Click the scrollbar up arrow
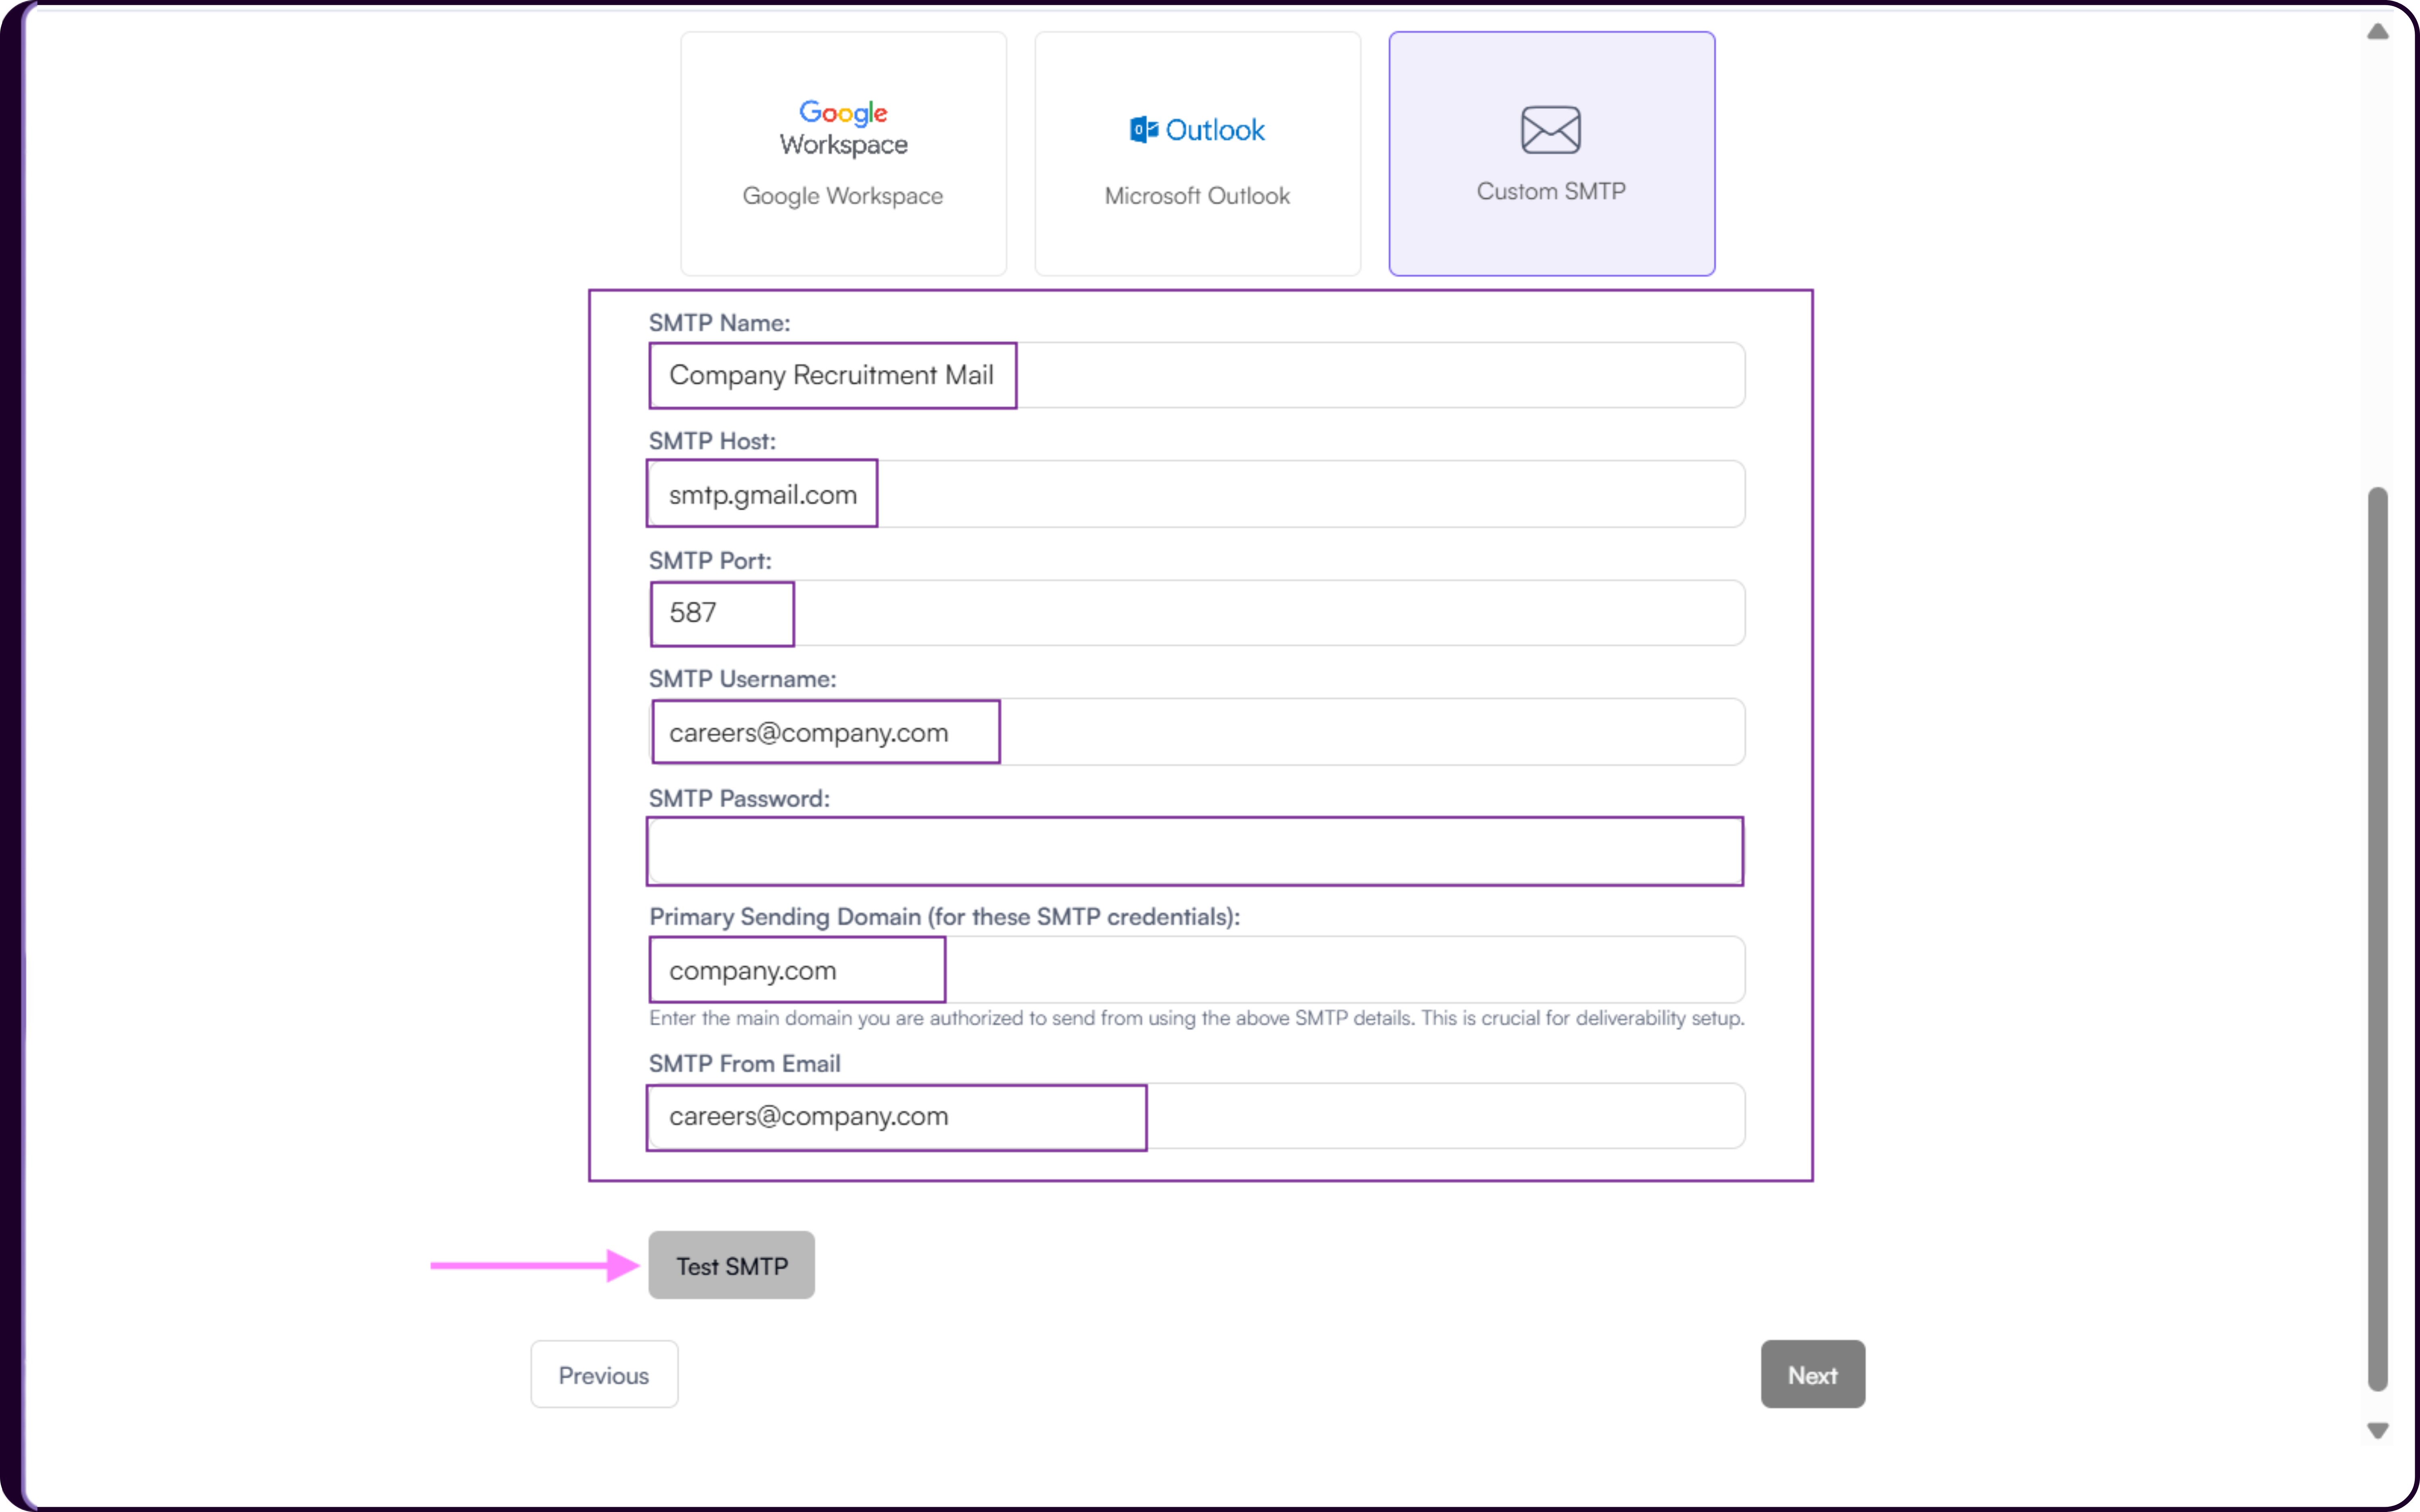 click(2378, 32)
